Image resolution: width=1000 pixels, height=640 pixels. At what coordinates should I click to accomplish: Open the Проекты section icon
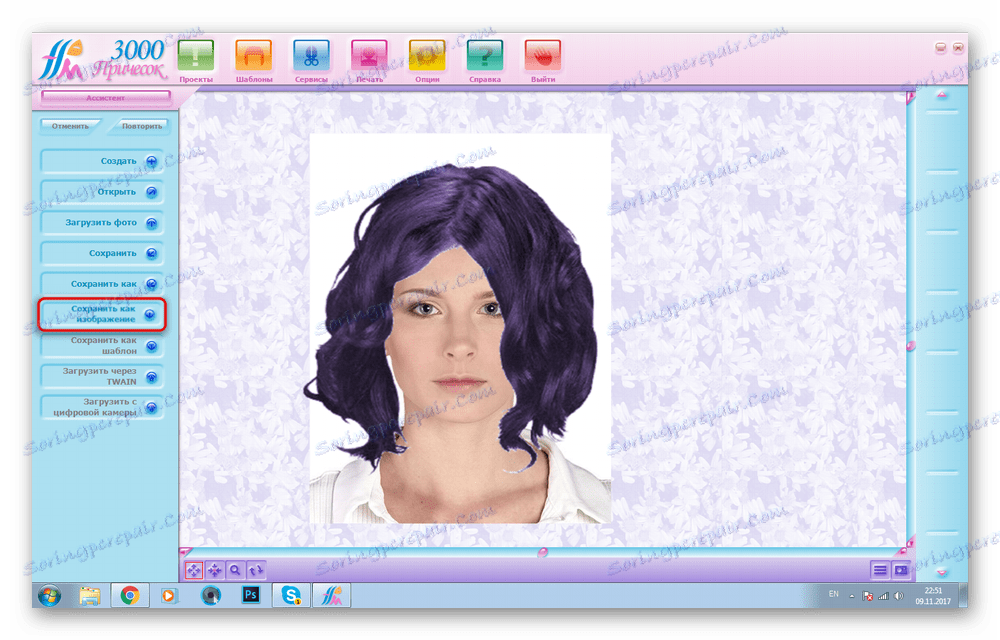(x=196, y=55)
